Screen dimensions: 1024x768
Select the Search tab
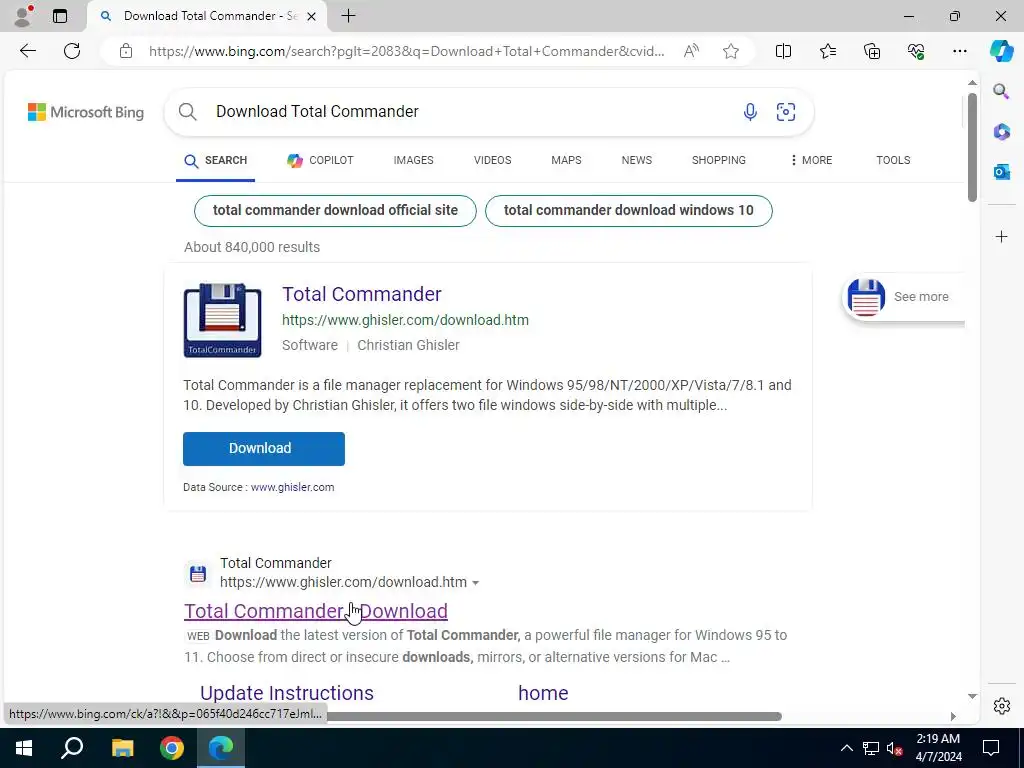click(216, 161)
